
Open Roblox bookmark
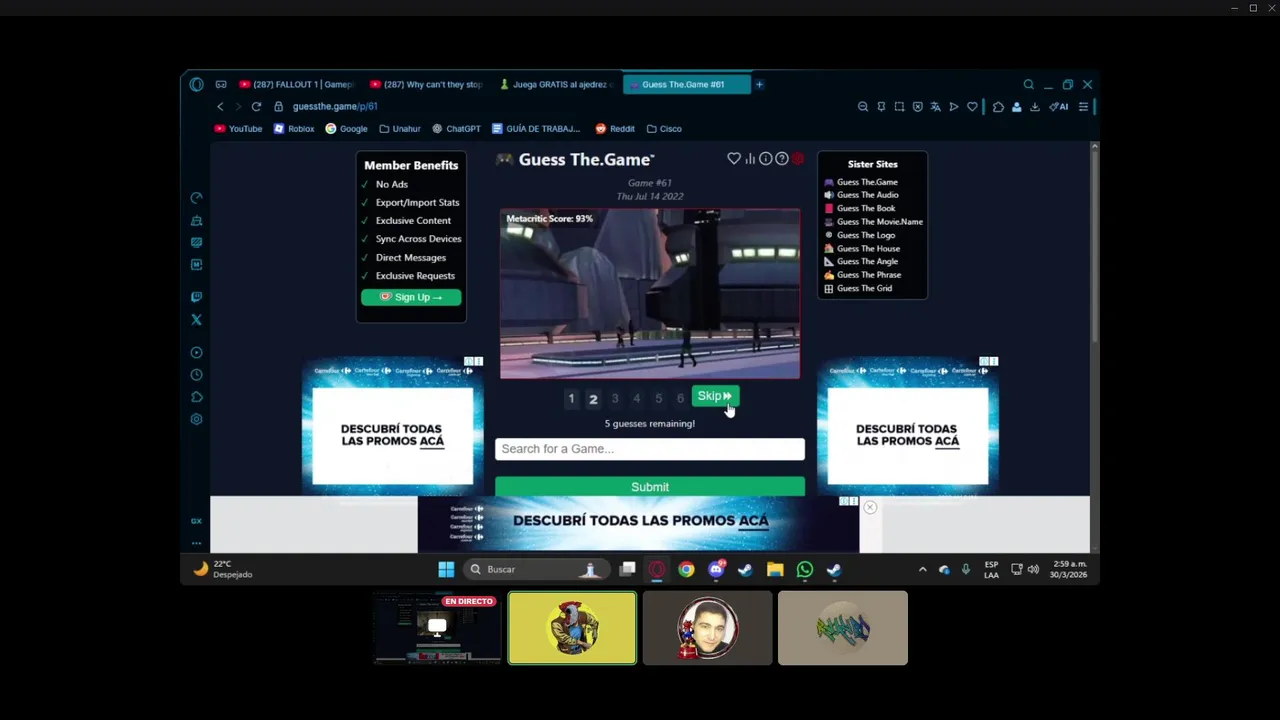click(x=294, y=128)
